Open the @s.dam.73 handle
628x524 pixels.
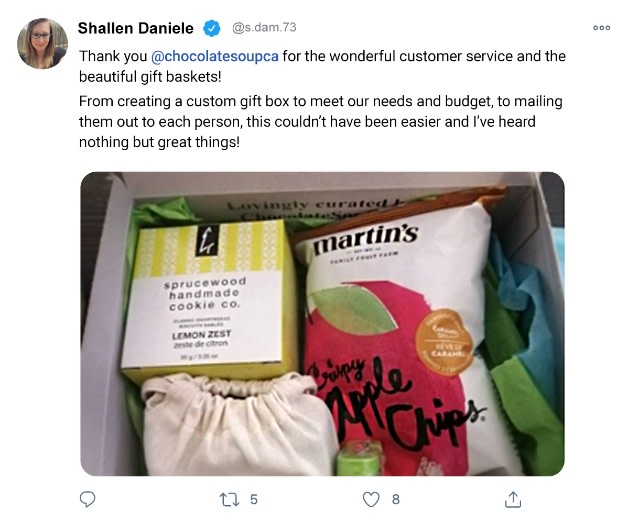coord(264,27)
